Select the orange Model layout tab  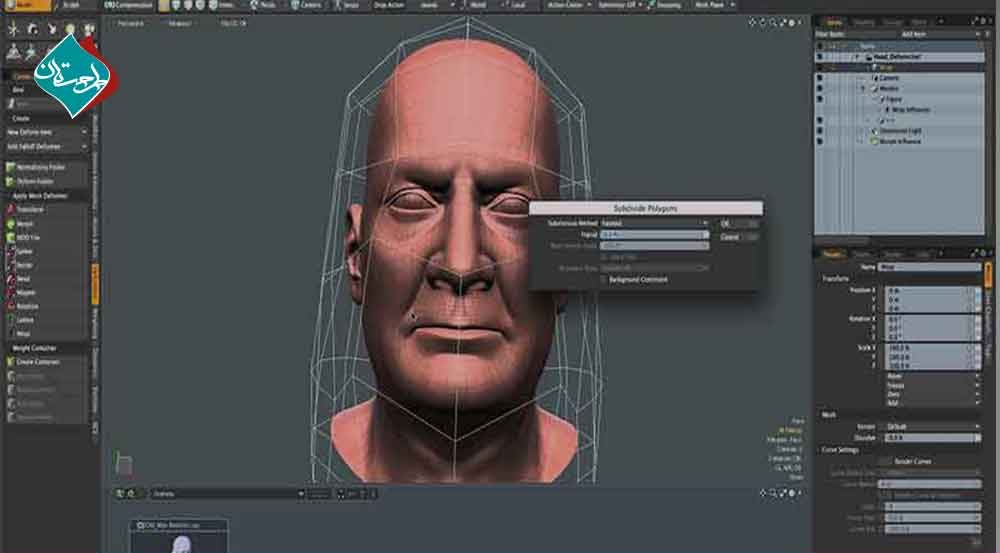(x=28, y=5)
